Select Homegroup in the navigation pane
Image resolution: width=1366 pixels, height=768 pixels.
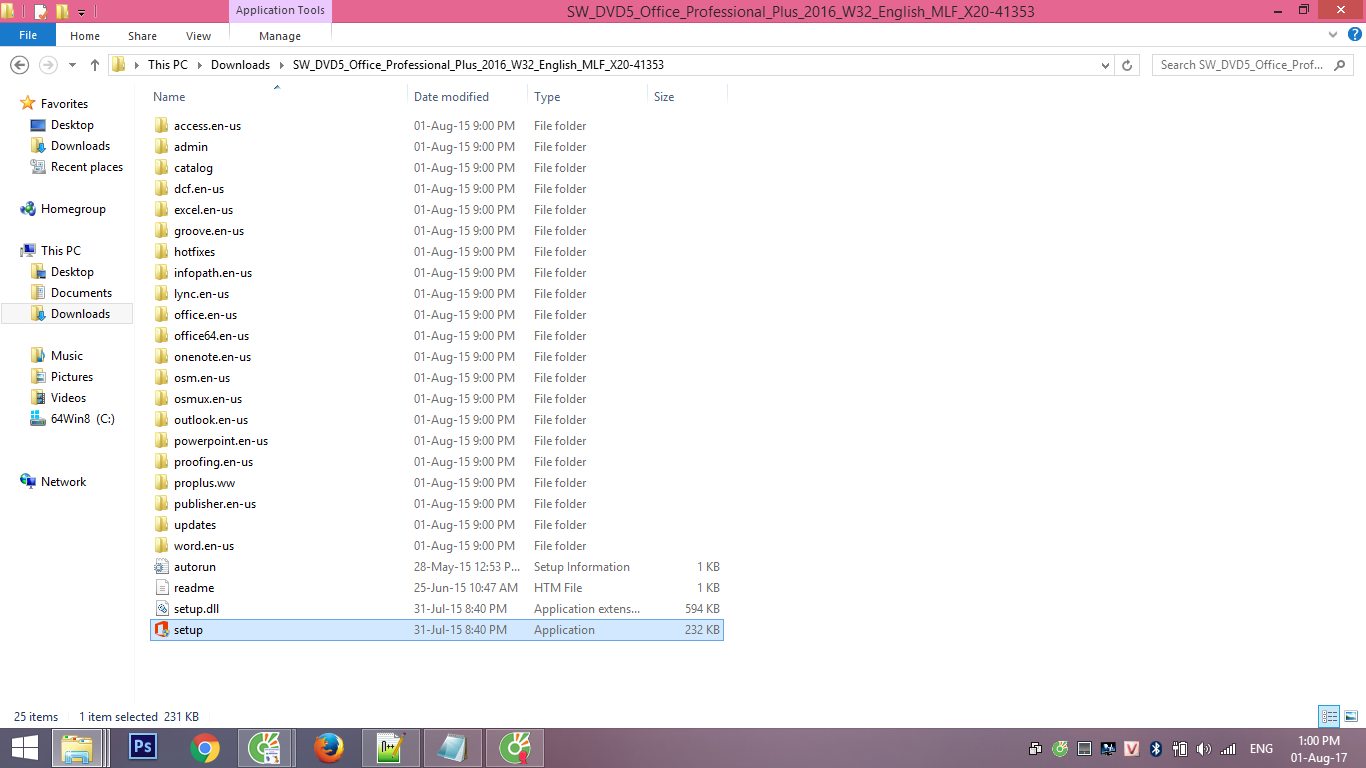[x=73, y=209]
